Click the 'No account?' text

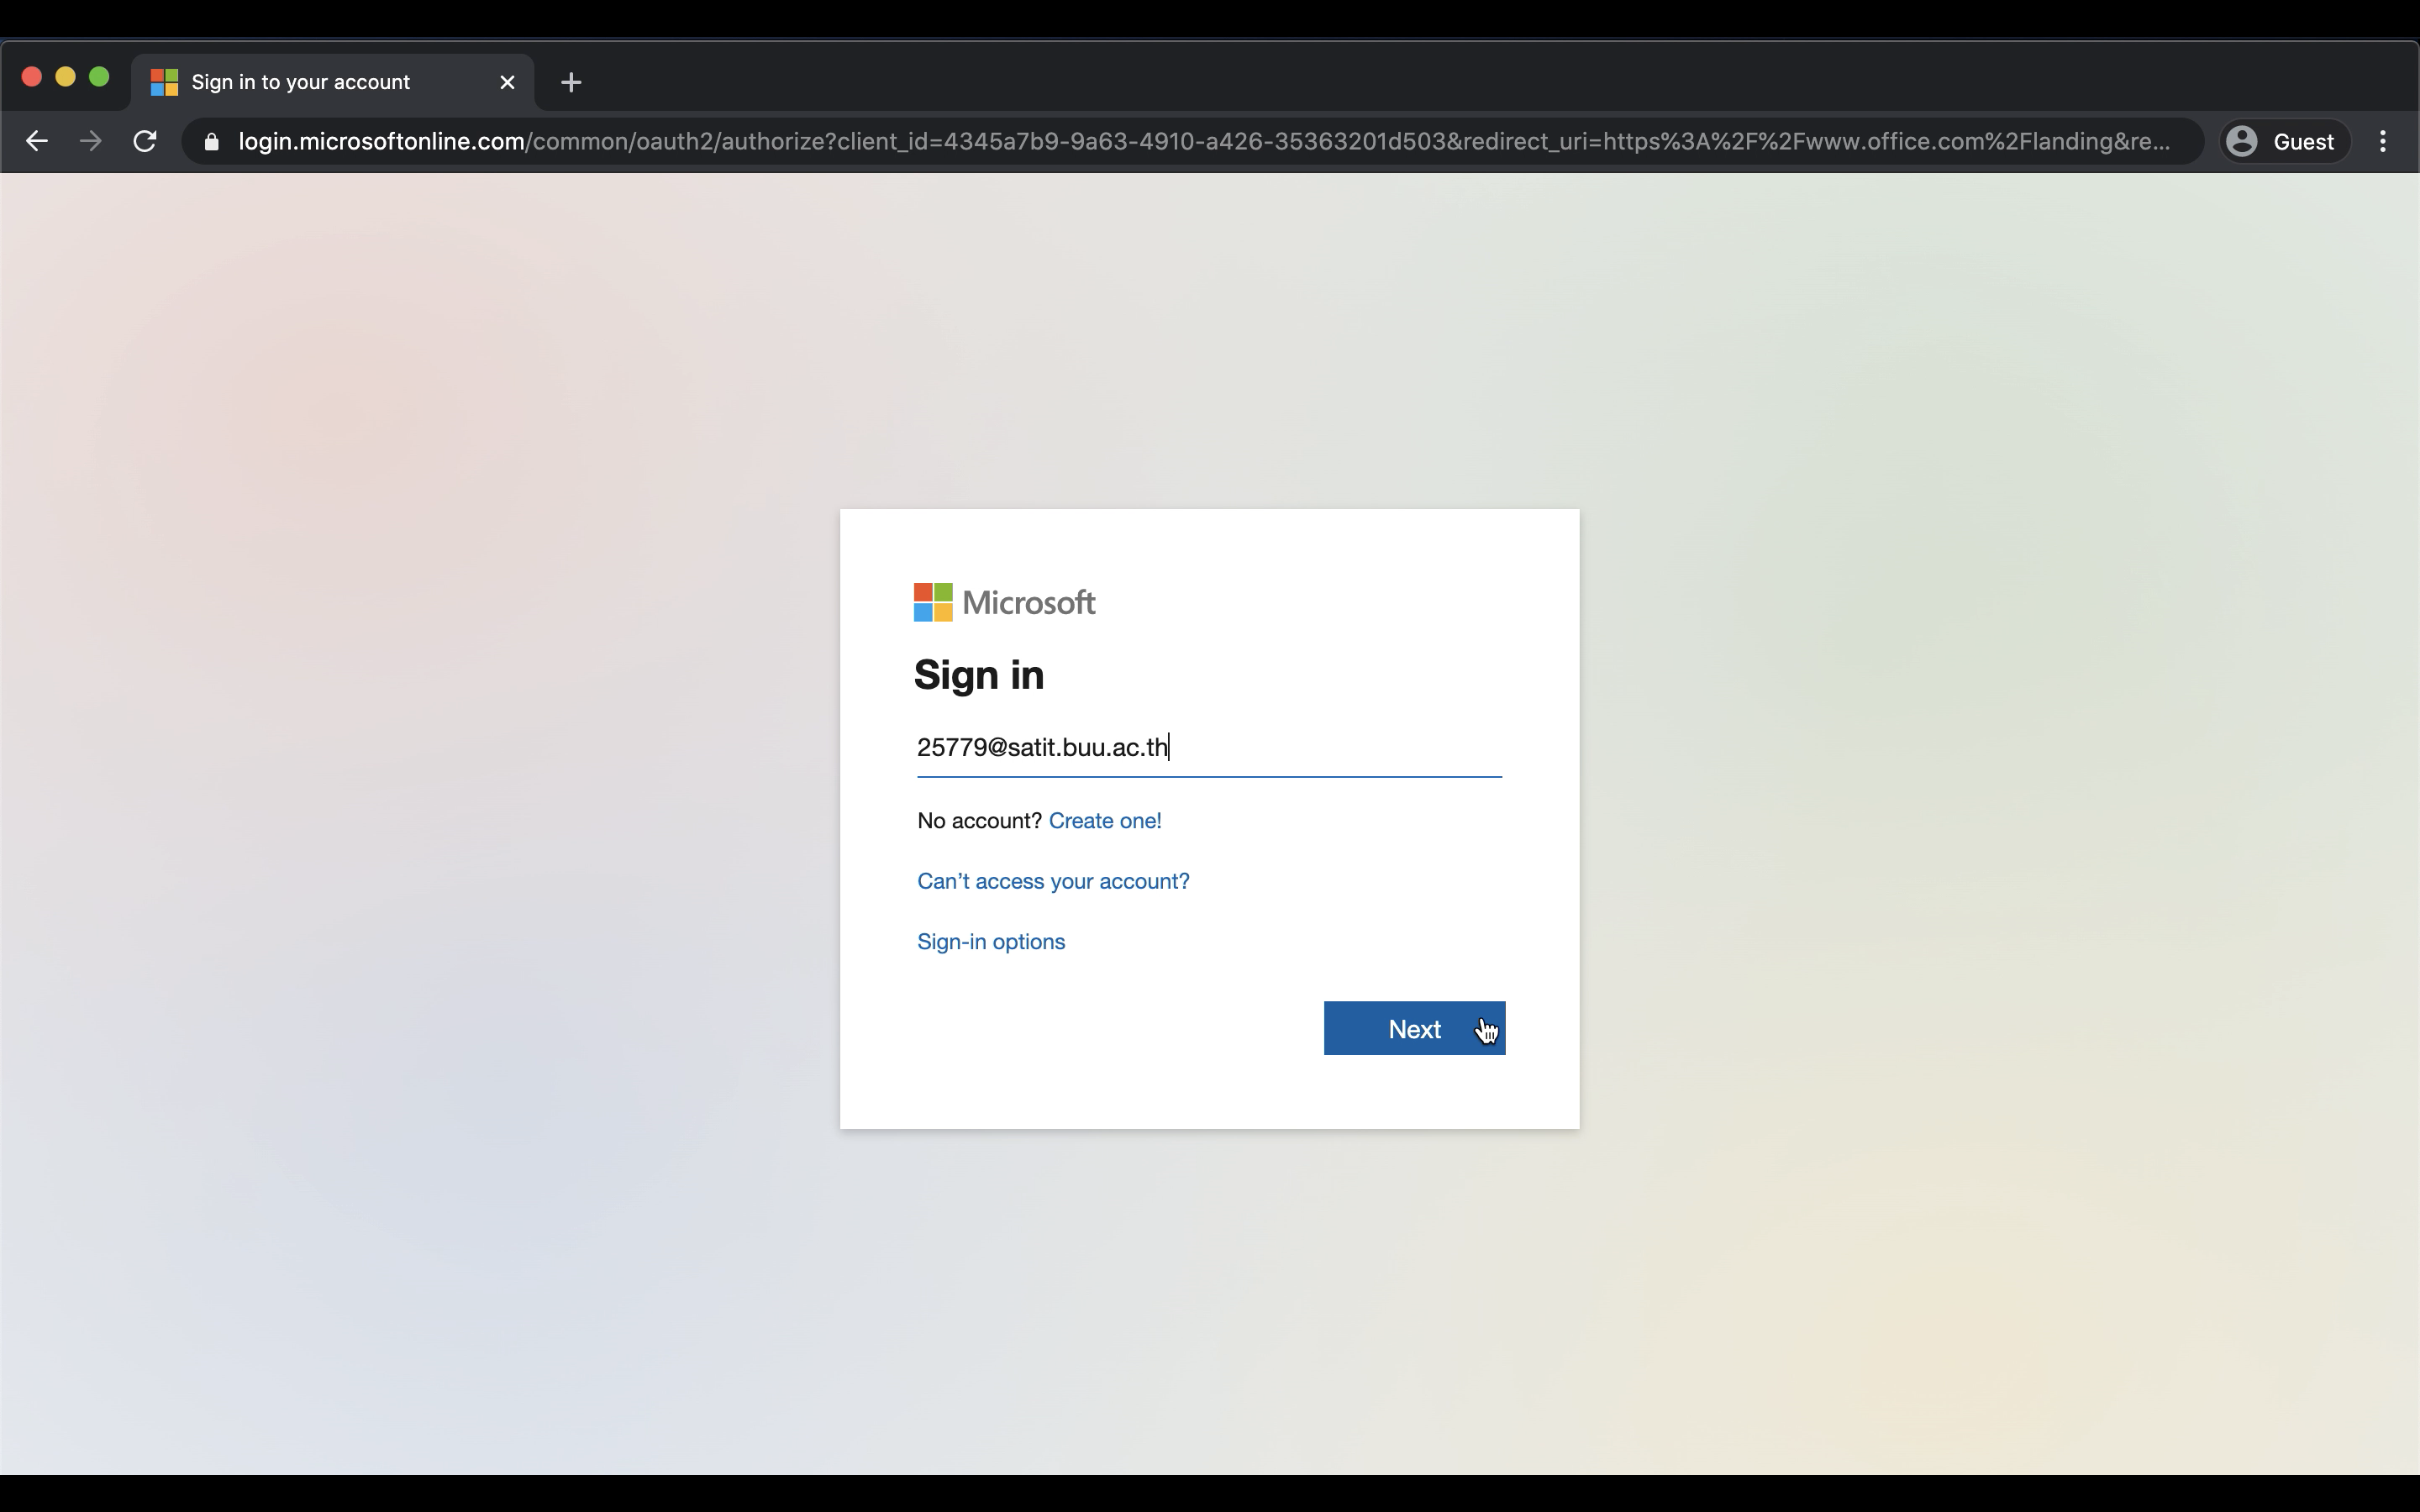pyautogui.click(x=979, y=820)
